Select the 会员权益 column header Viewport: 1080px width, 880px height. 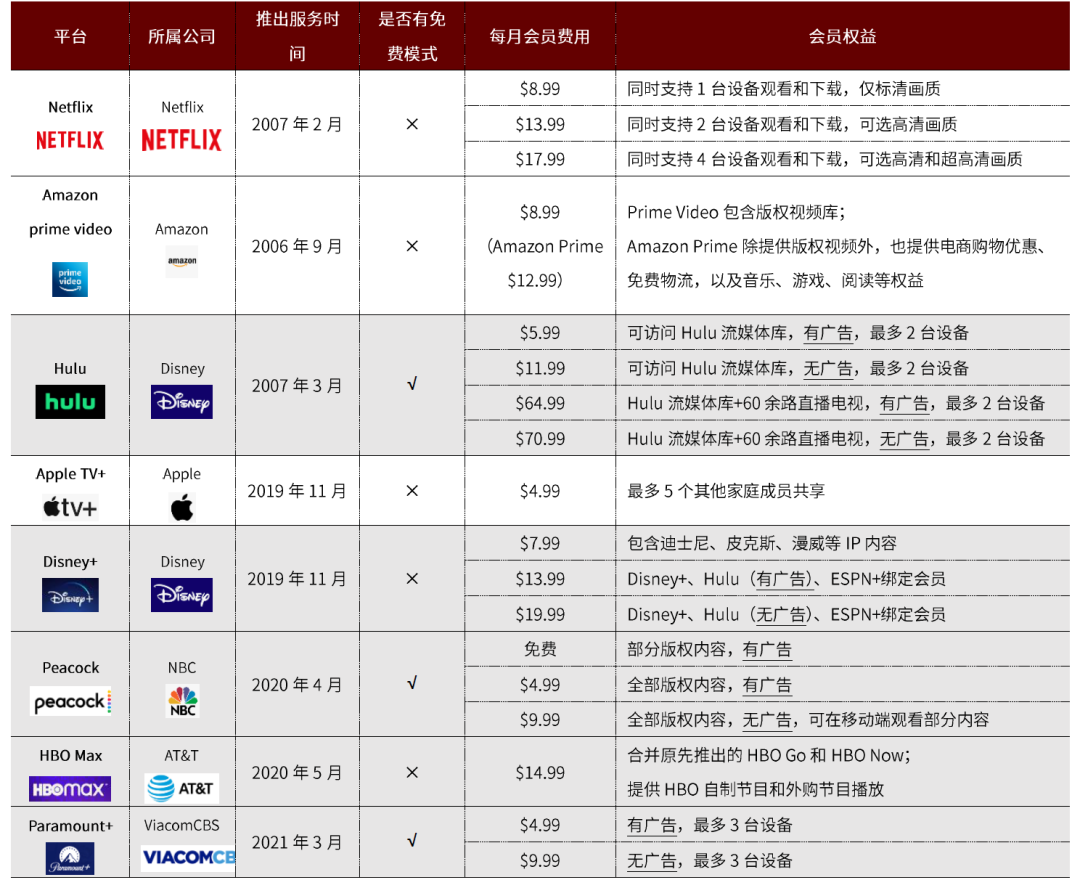[x=842, y=36]
